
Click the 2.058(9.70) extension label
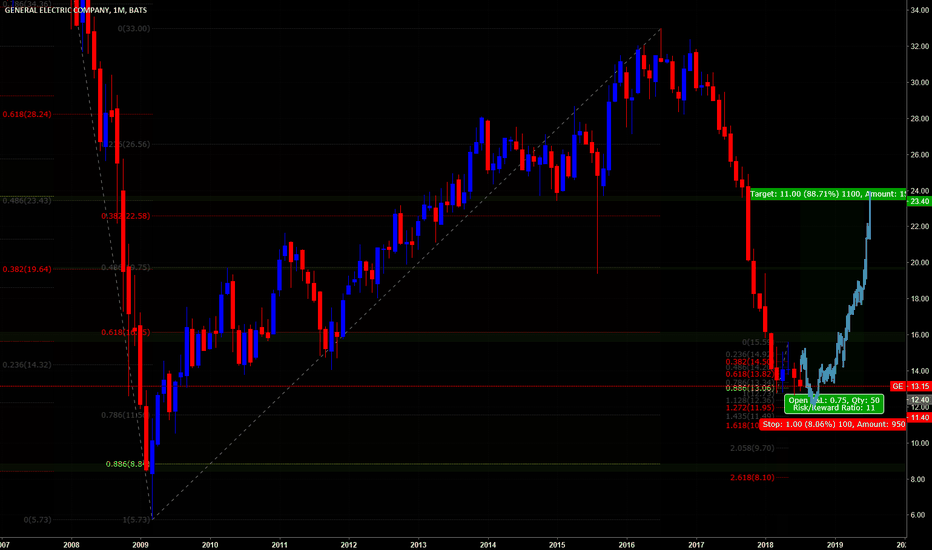click(752, 448)
